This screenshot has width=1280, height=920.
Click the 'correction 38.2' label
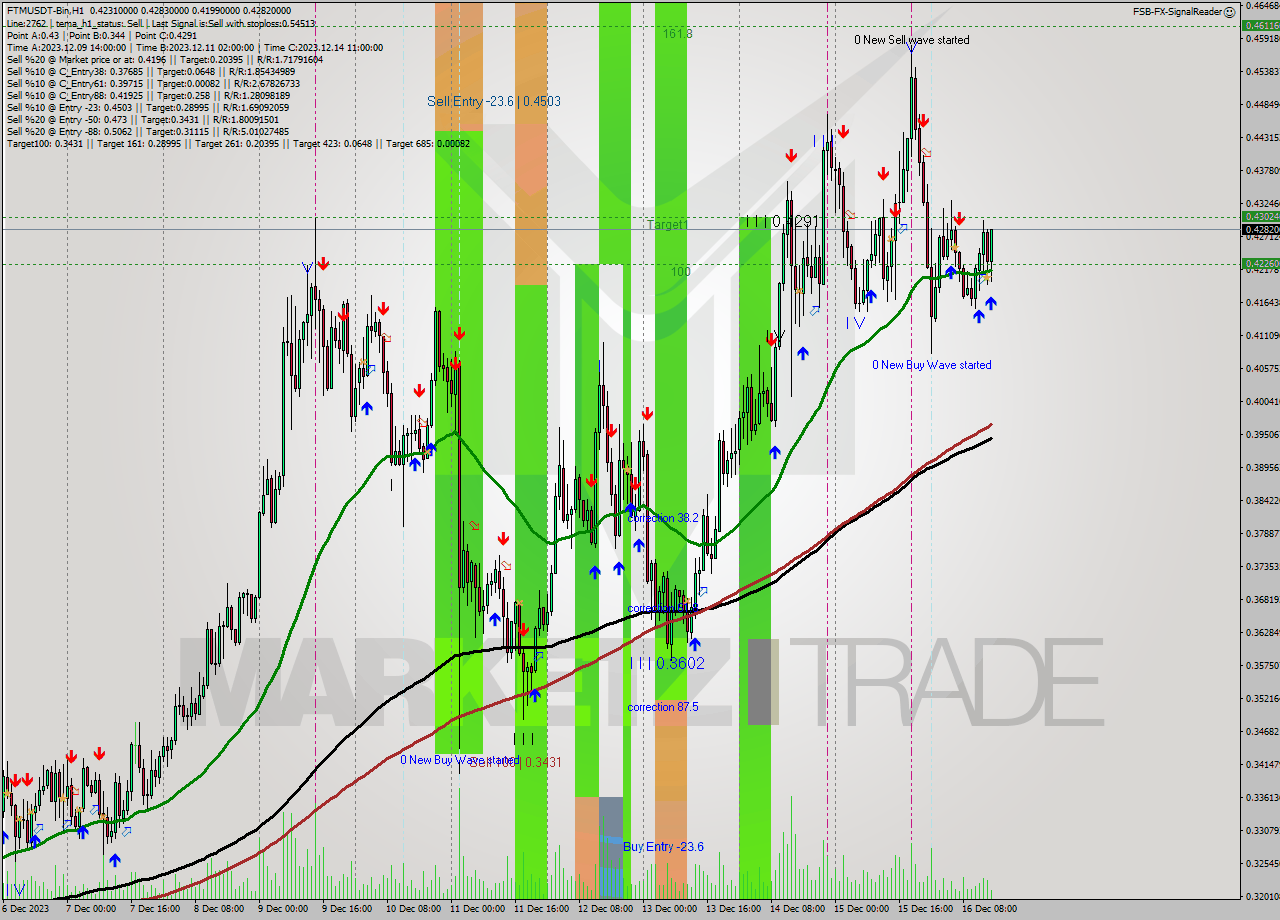click(663, 518)
